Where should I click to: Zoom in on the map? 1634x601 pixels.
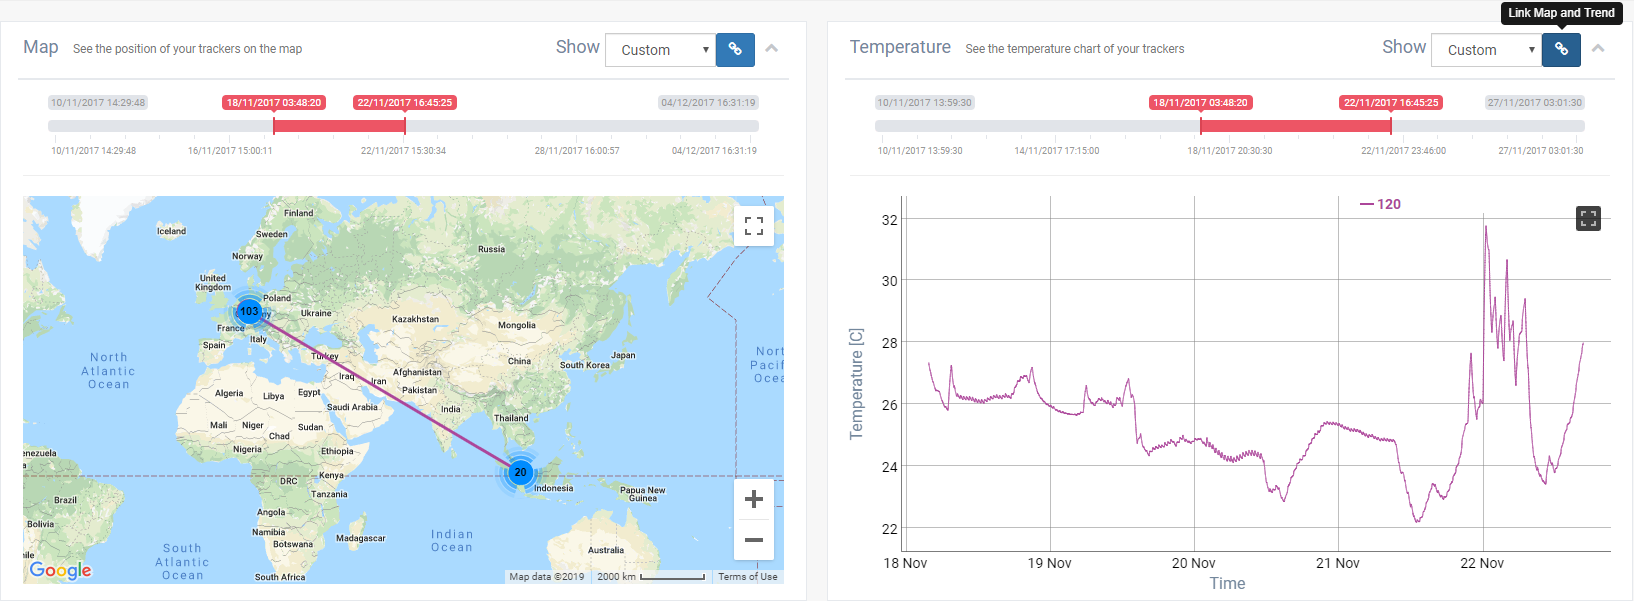click(754, 499)
